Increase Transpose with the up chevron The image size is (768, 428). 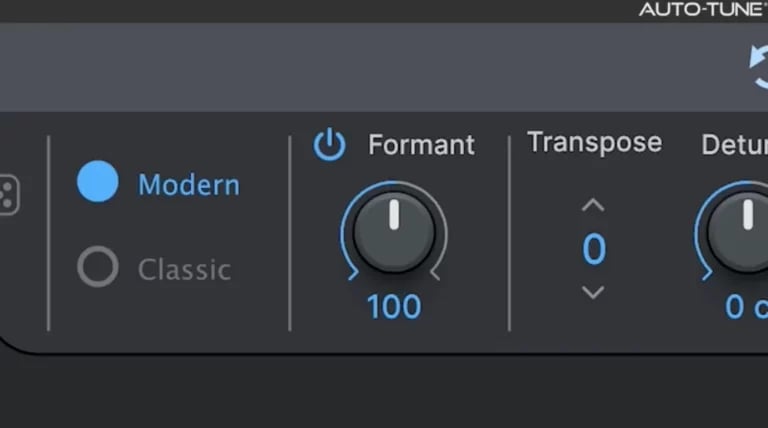click(x=593, y=205)
